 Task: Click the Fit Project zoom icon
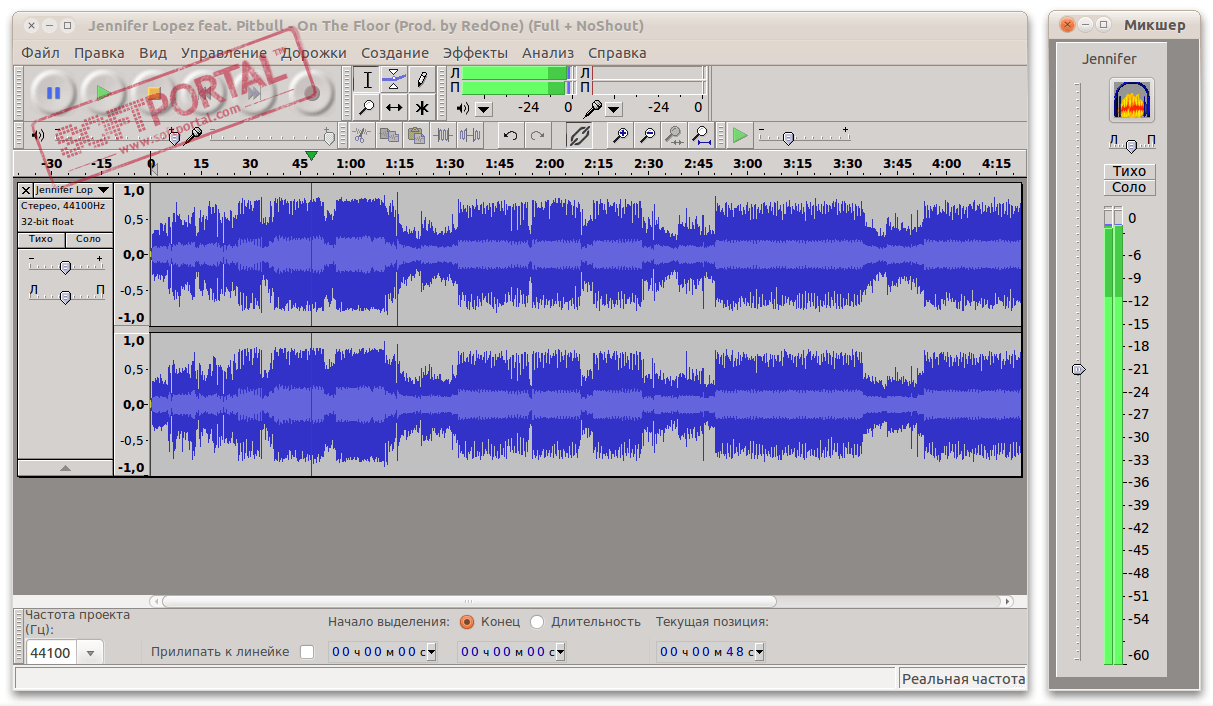tap(702, 135)
